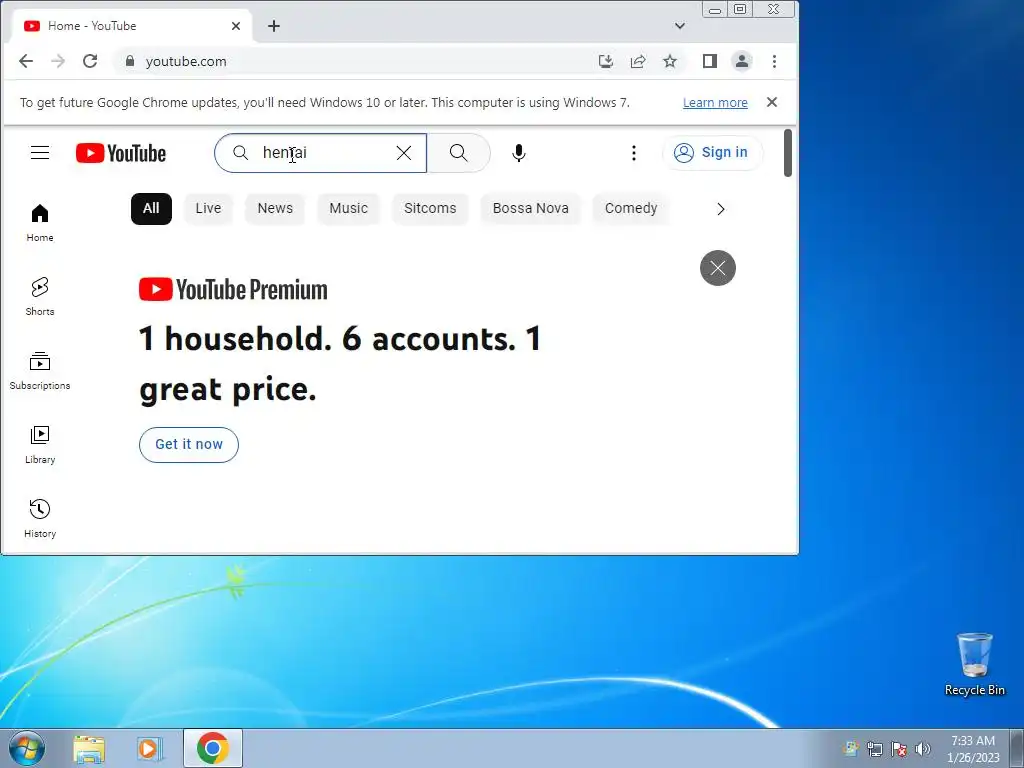
Task: Bookmark this tab with the star icon
Action: point(670,61)
